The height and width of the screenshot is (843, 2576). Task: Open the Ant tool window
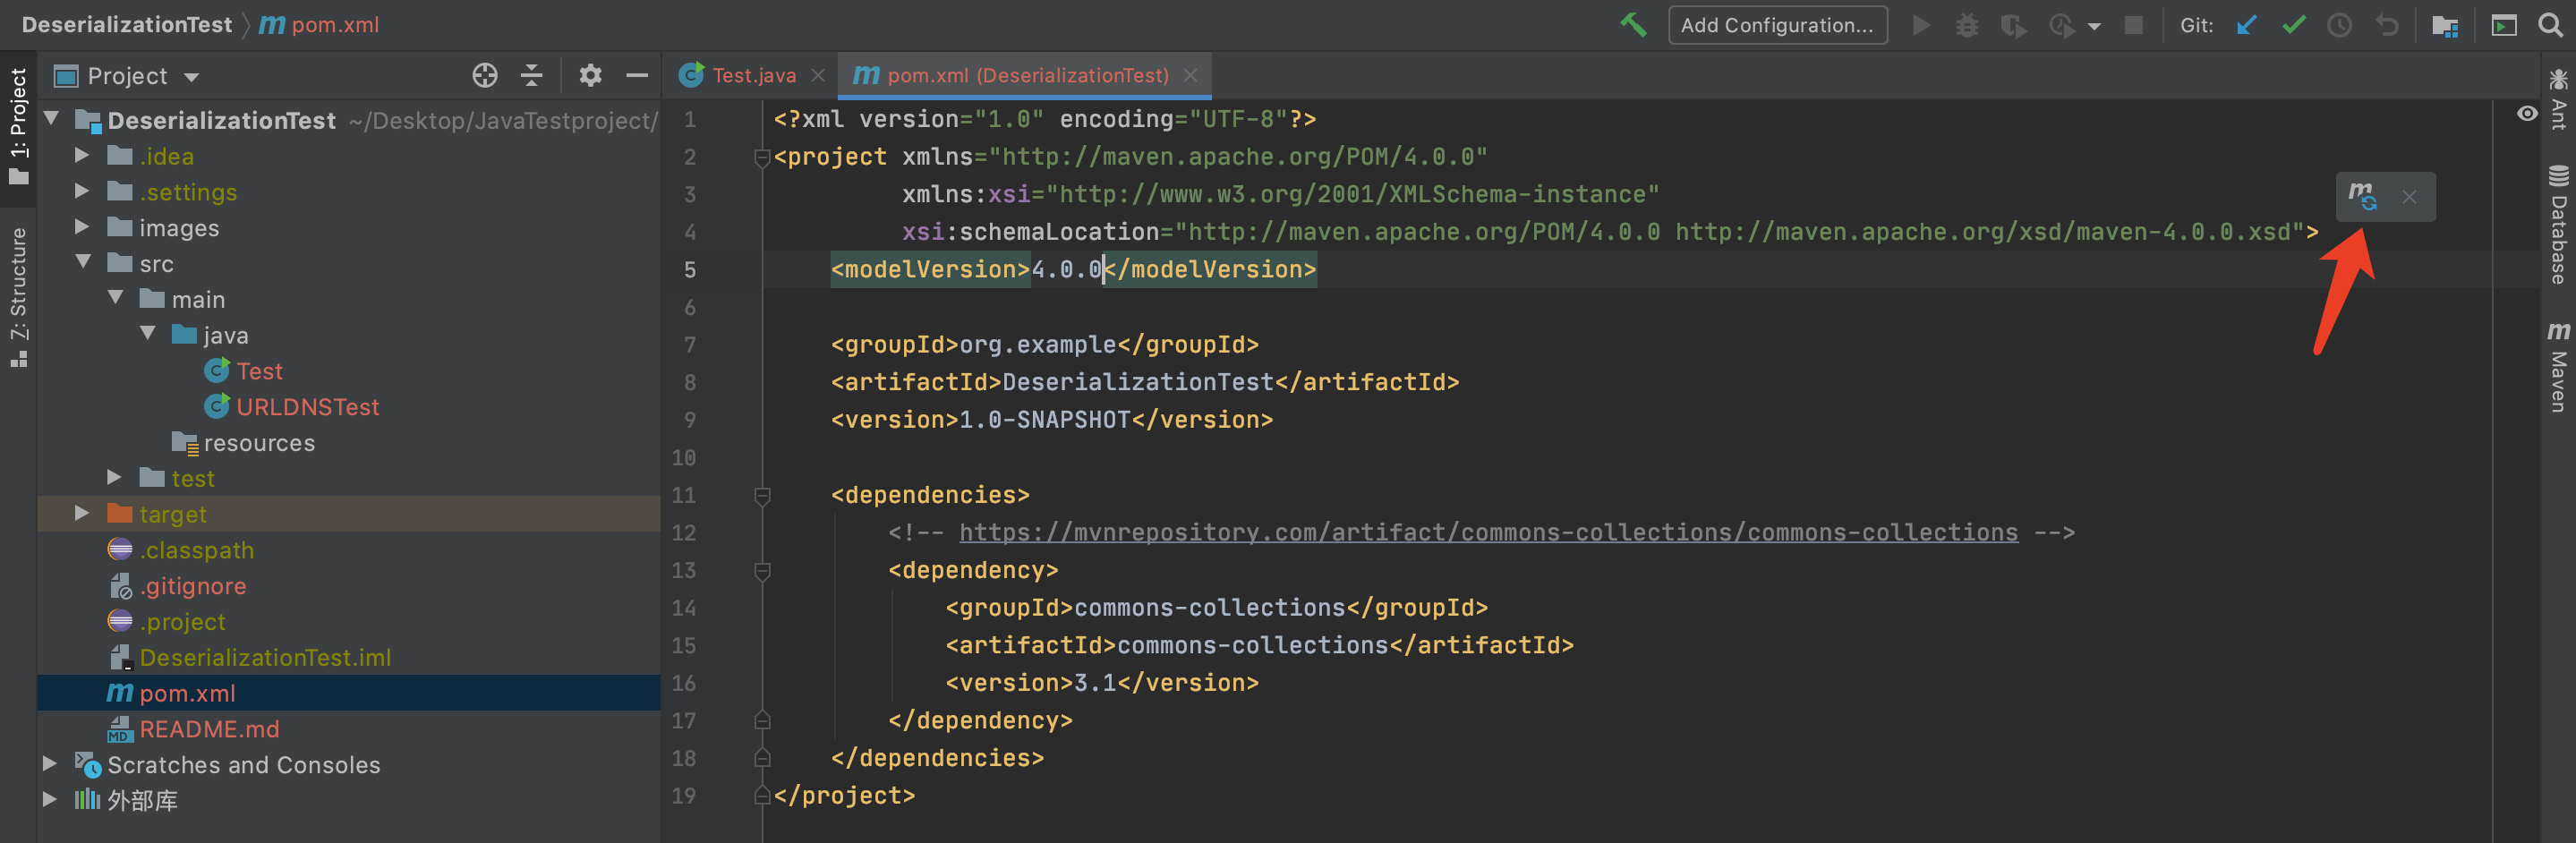coord(2559,100)
